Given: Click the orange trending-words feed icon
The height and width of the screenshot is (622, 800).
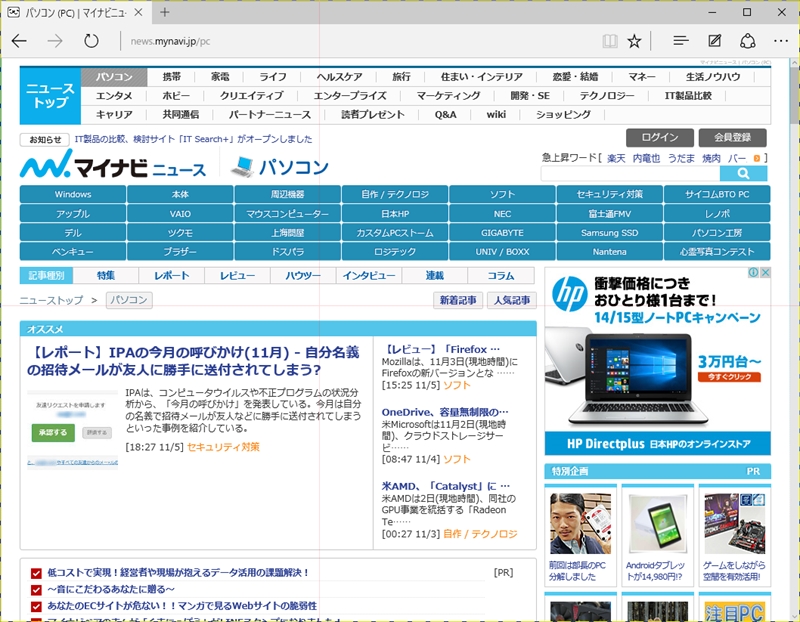Looking at the screenshot, I should pos(757,158).
